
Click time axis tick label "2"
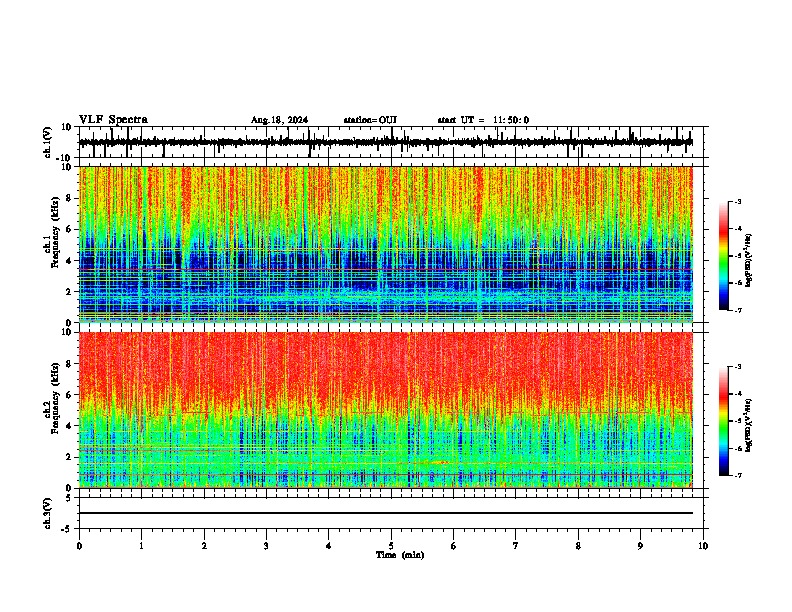click(204, 546)
